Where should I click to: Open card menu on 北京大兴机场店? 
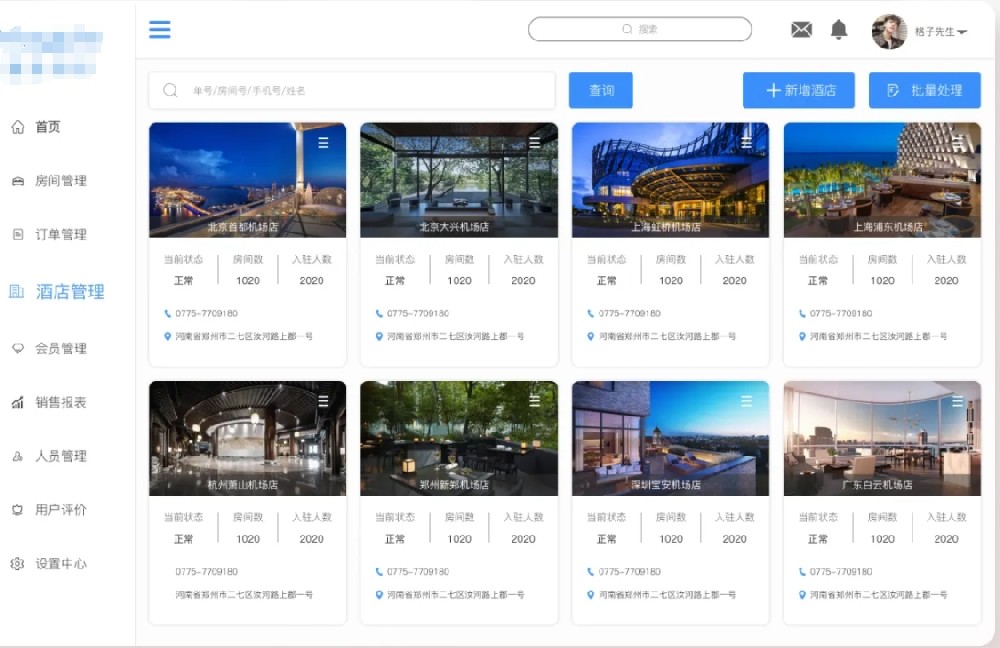pyautogui.click(x=534, y=143)
